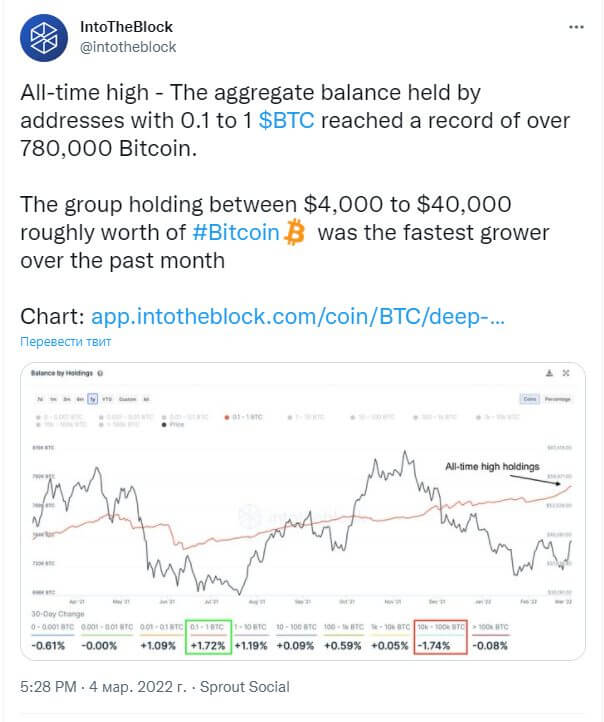Select the YTD time range tab
This screenshot has width=604, height=722.
tap(107, 399)
